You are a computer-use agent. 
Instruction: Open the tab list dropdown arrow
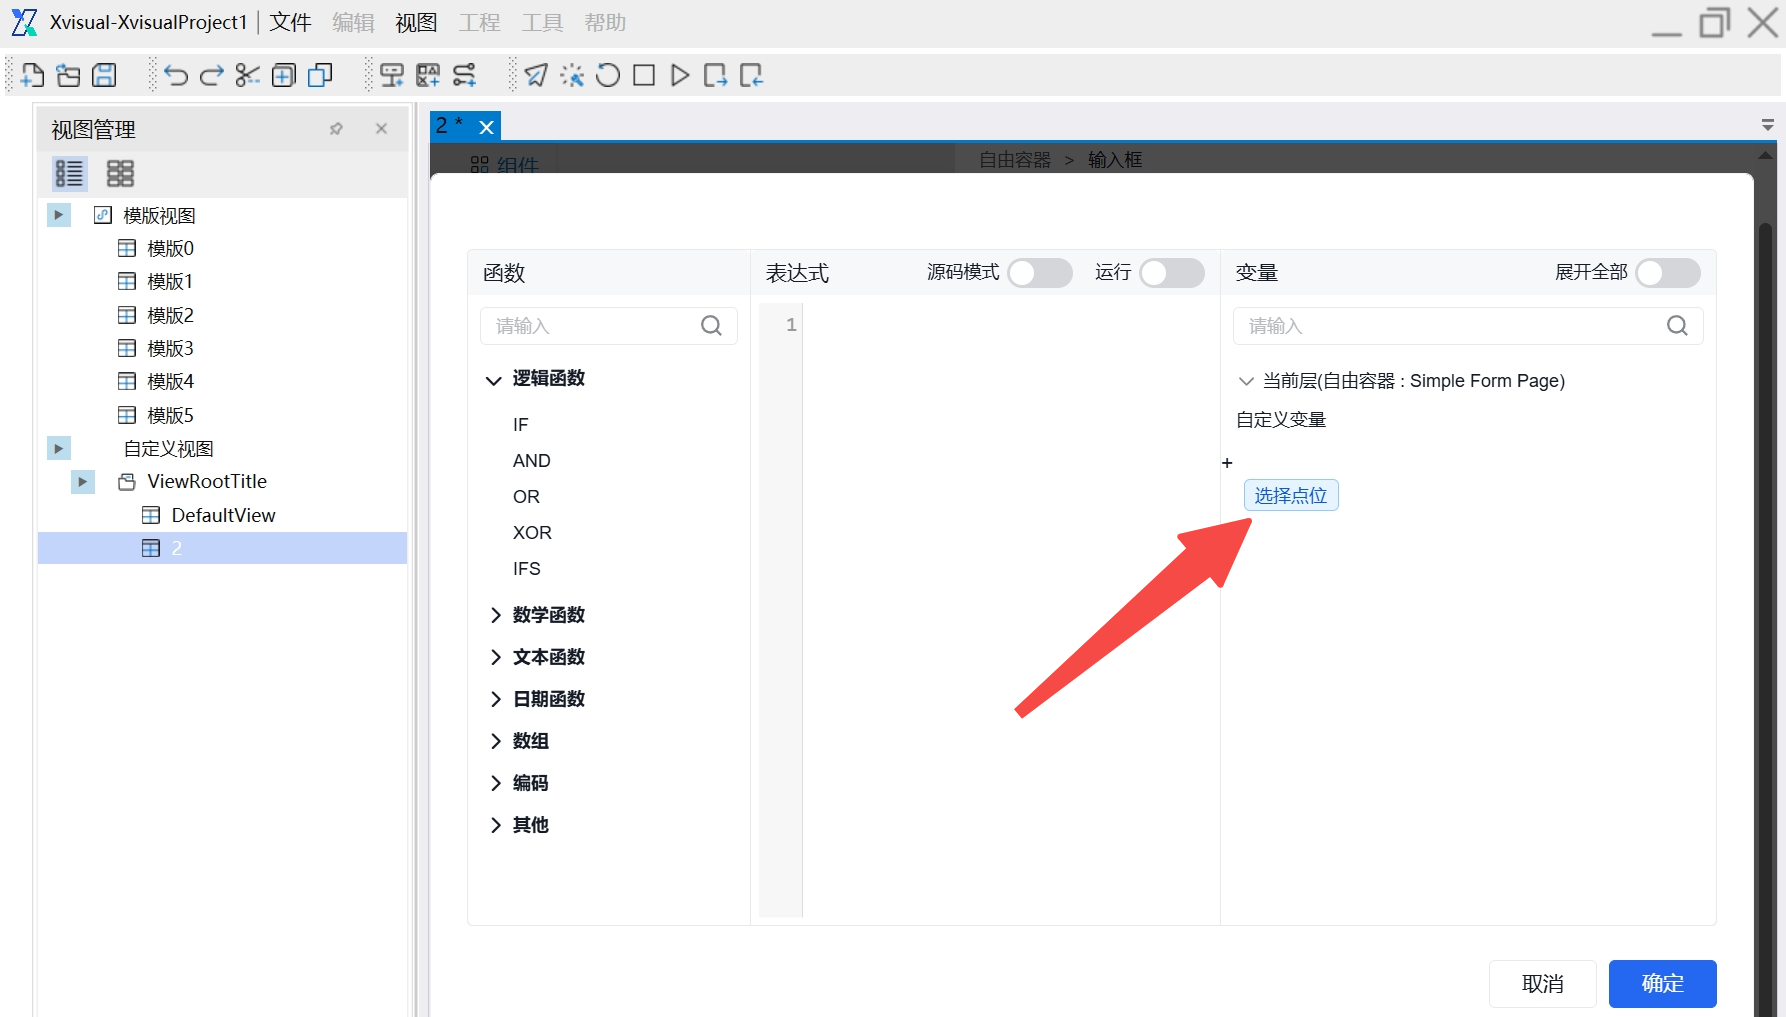pos(1768,125)
